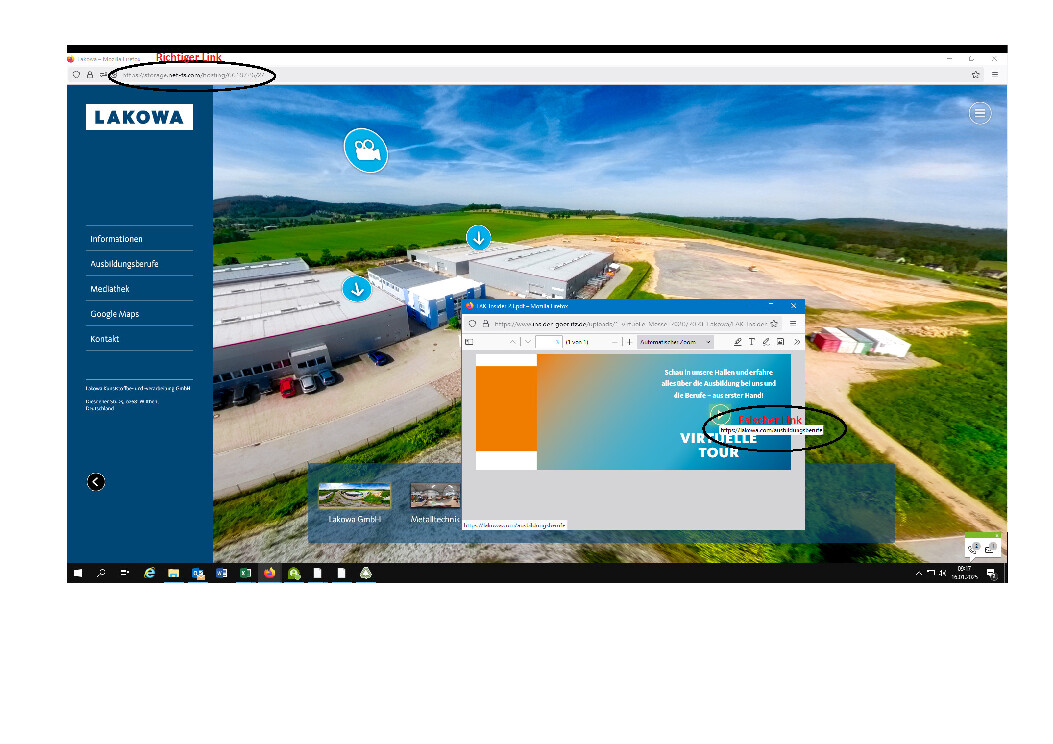This screenshot has width=1053, height=744.
Task: Open the main Firefox window's application menu
Action: click(x=995, y=75)
